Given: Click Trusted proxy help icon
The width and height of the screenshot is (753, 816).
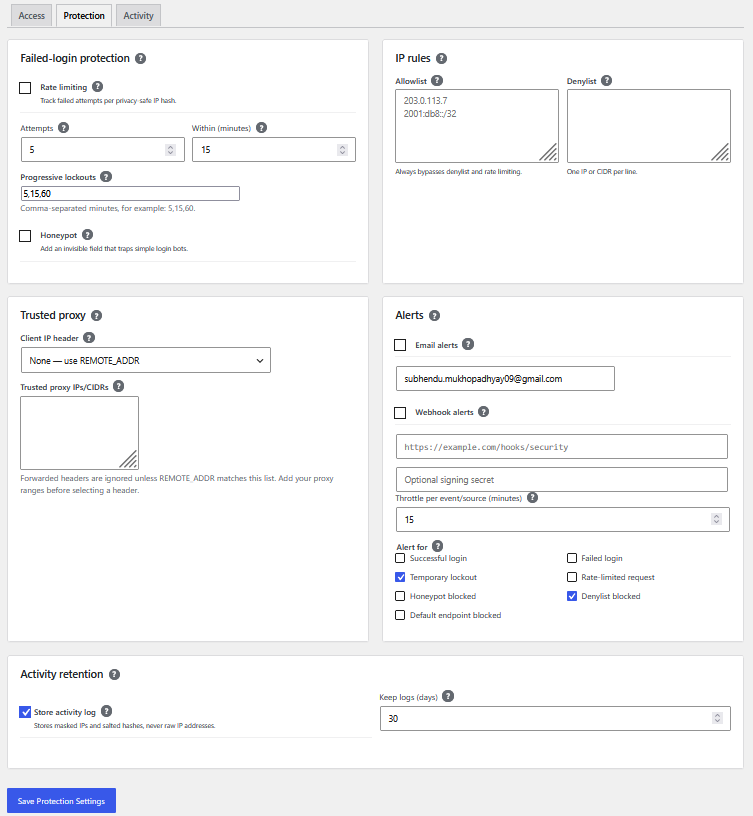Looking at the screenshot, I should [96, 315].
